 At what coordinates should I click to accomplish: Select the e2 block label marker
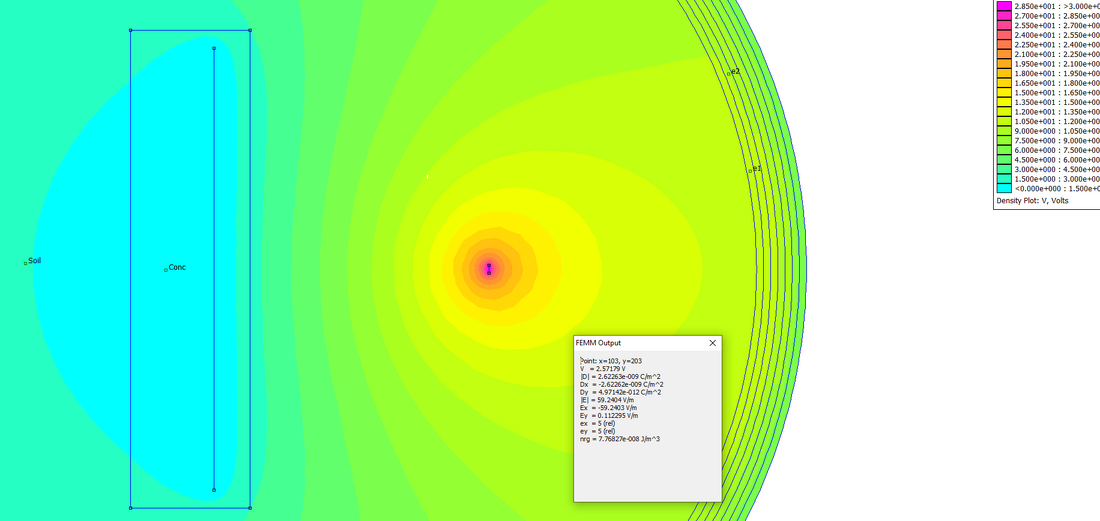(x=729, y=73)
